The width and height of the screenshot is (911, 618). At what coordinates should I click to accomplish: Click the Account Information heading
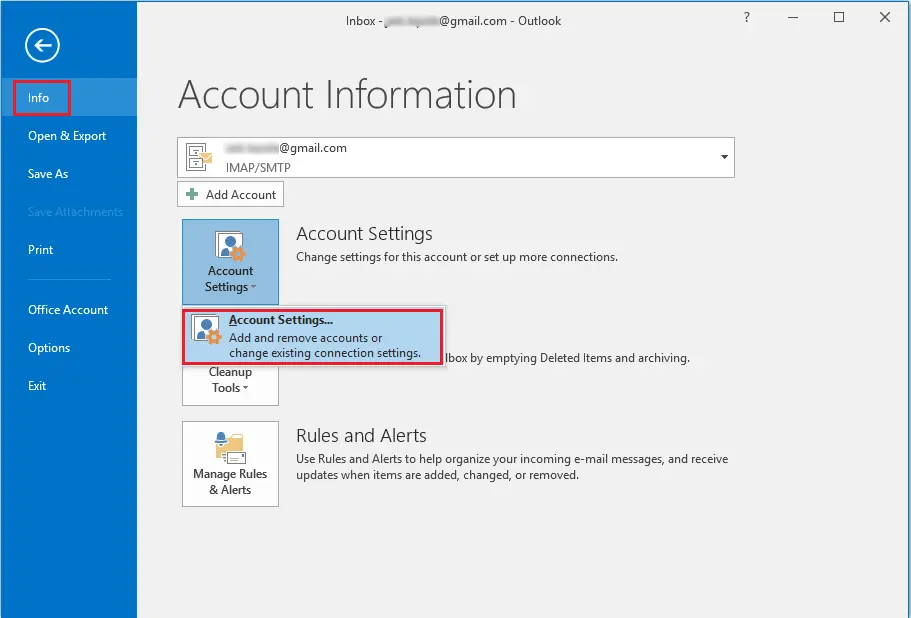[347, 95]
